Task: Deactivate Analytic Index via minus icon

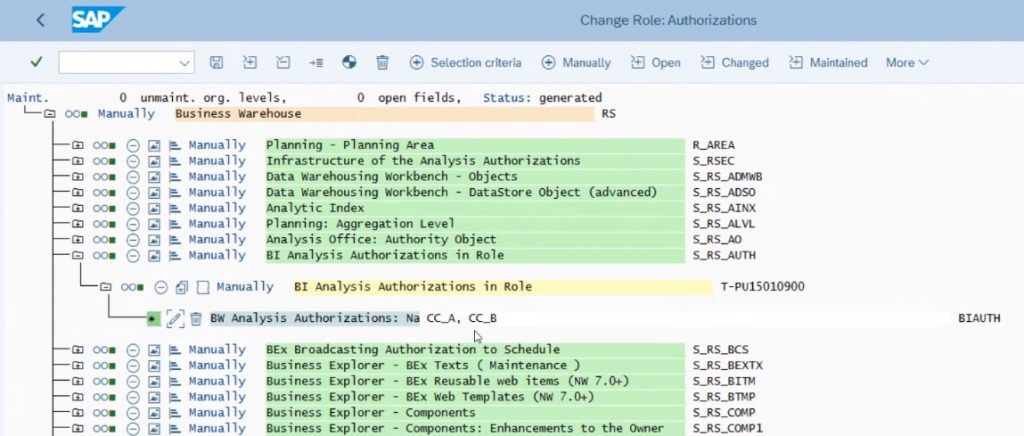Action: (x=133, y=208)
